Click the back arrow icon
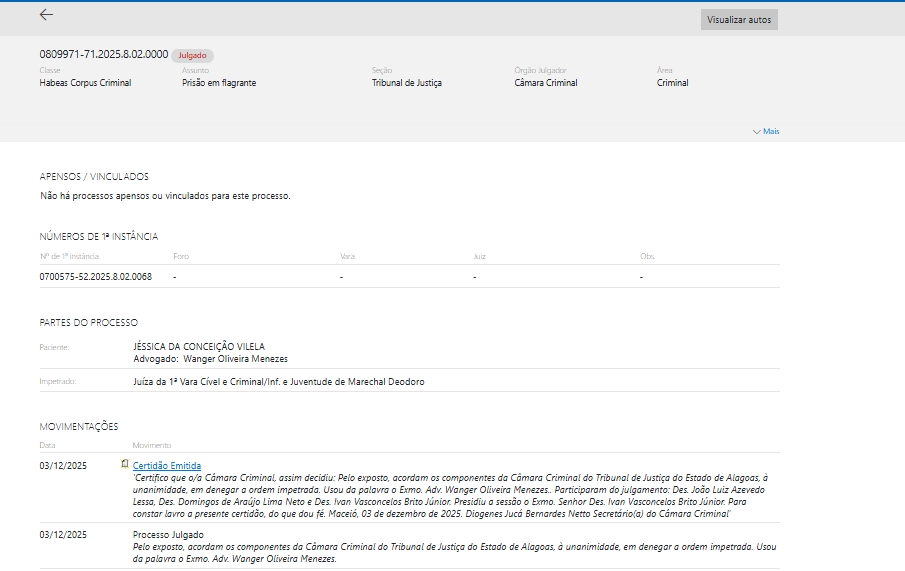 pos(46,15)
